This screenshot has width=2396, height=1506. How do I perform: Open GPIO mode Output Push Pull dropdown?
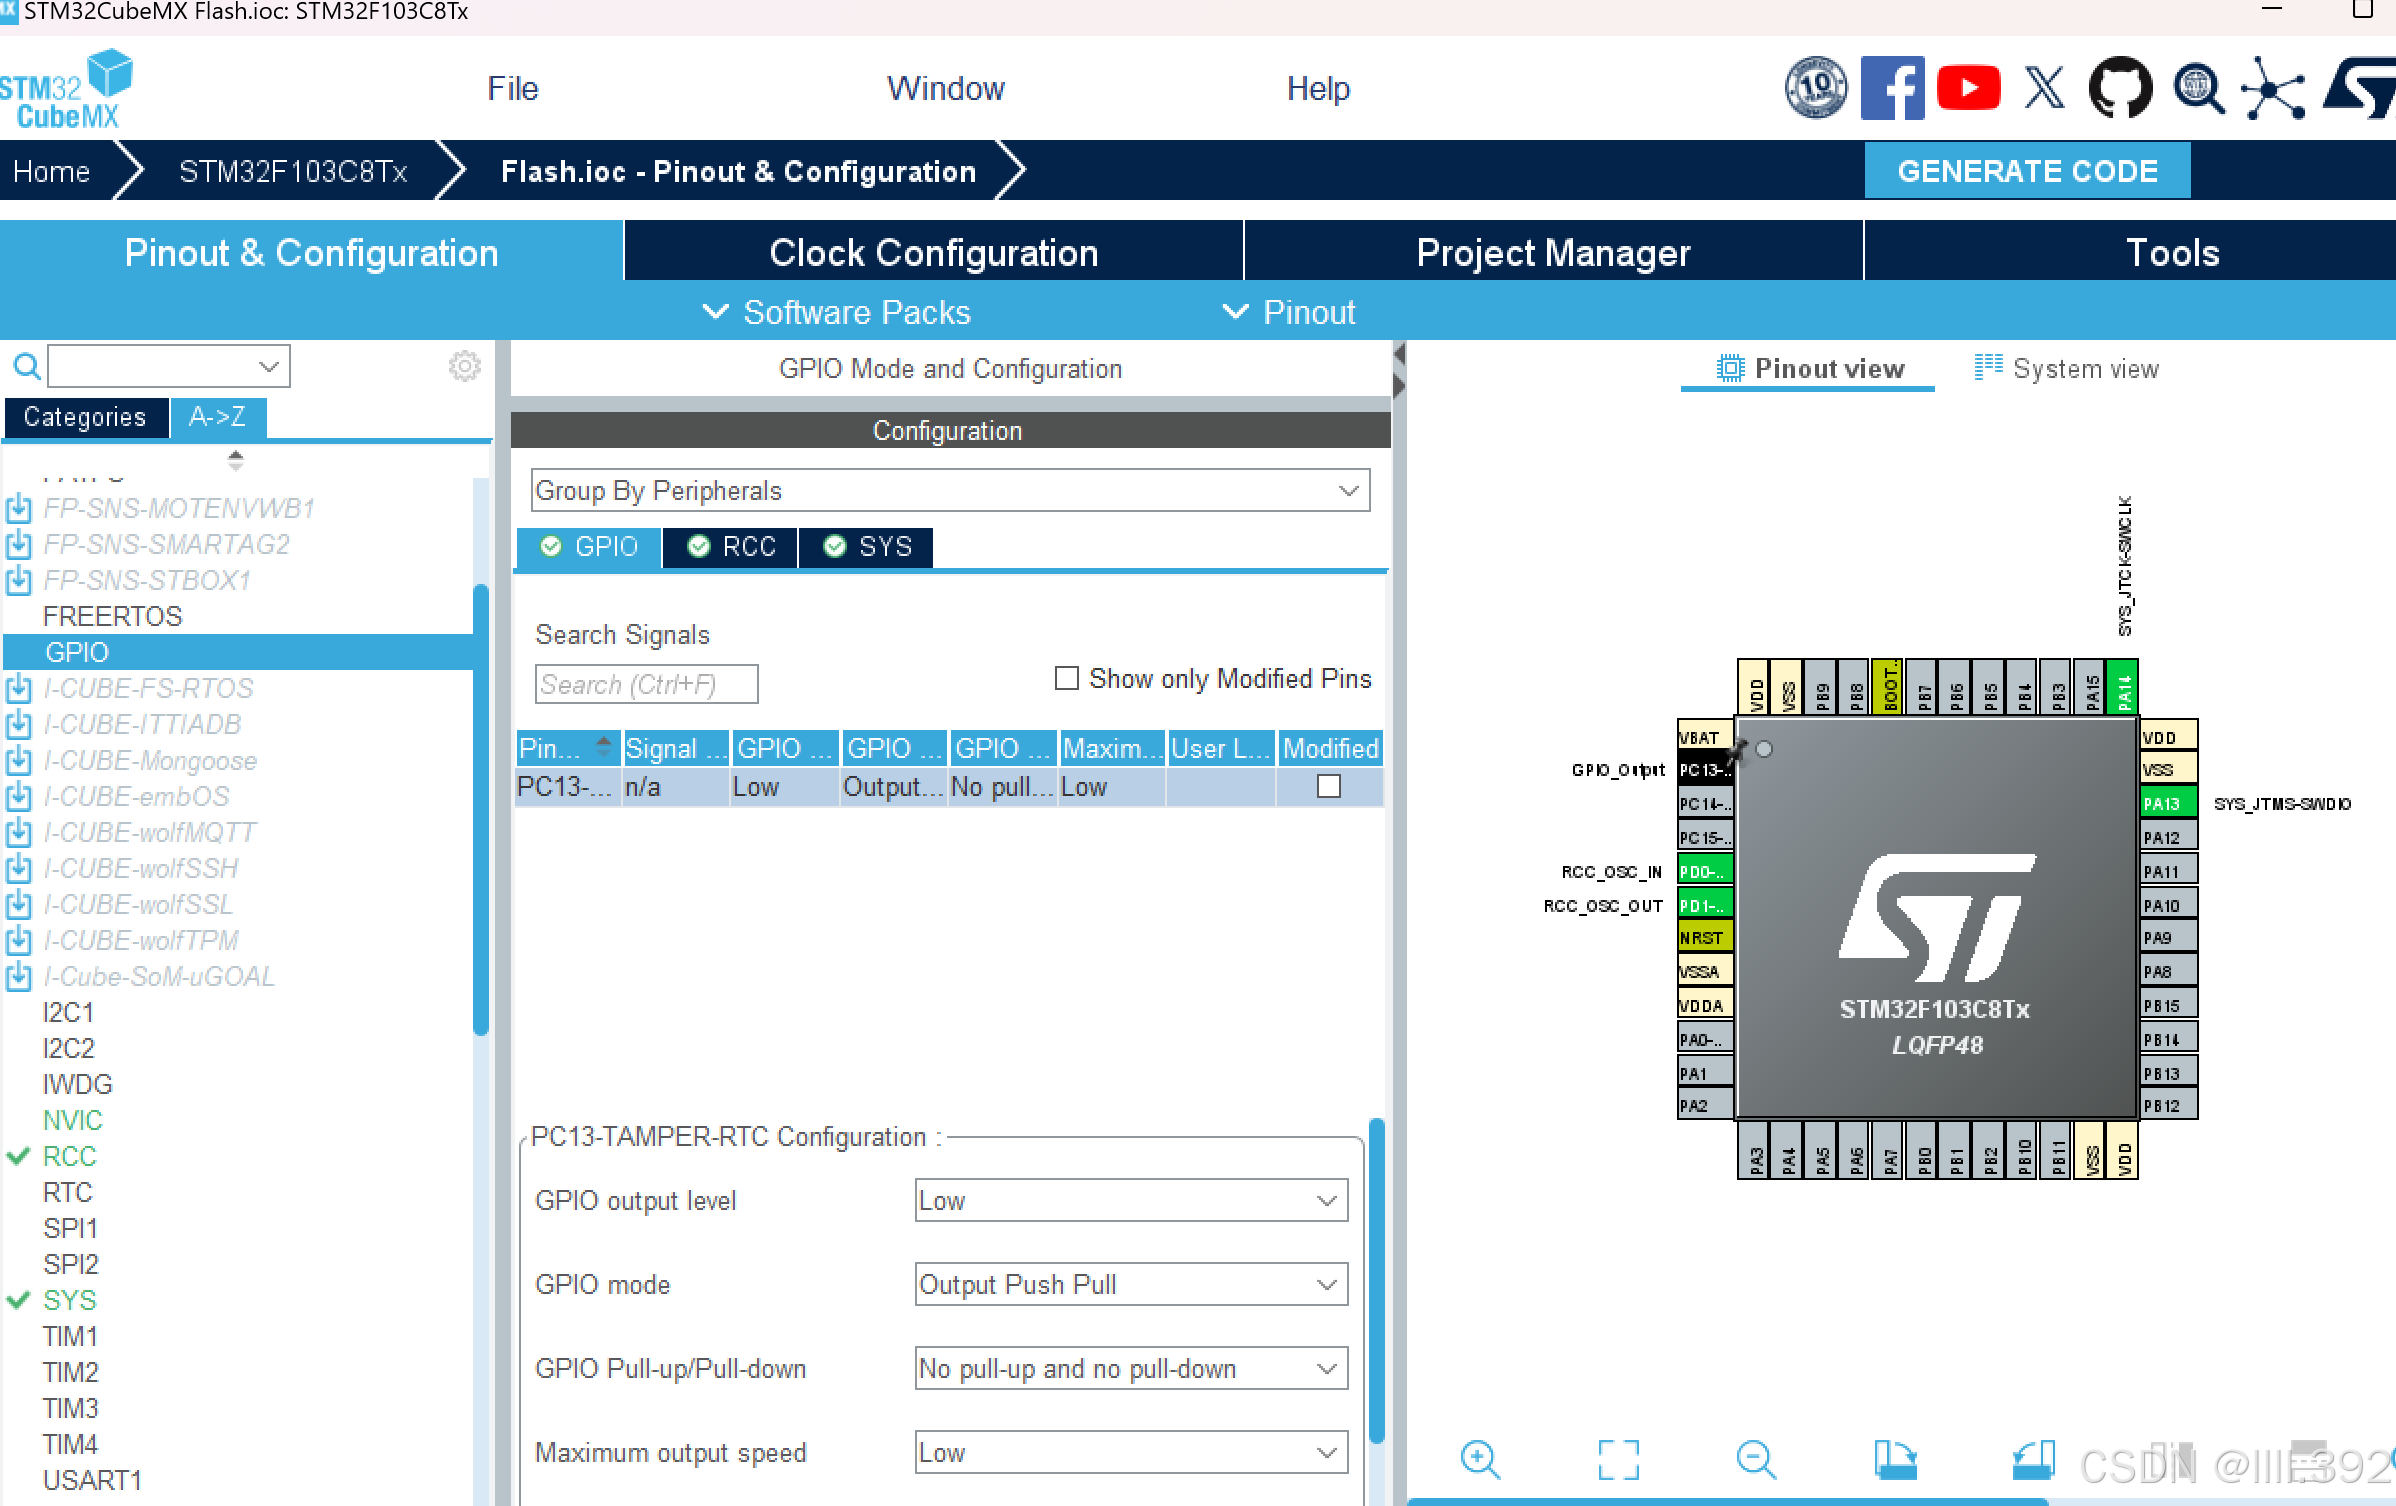tap(1131, 1285)
